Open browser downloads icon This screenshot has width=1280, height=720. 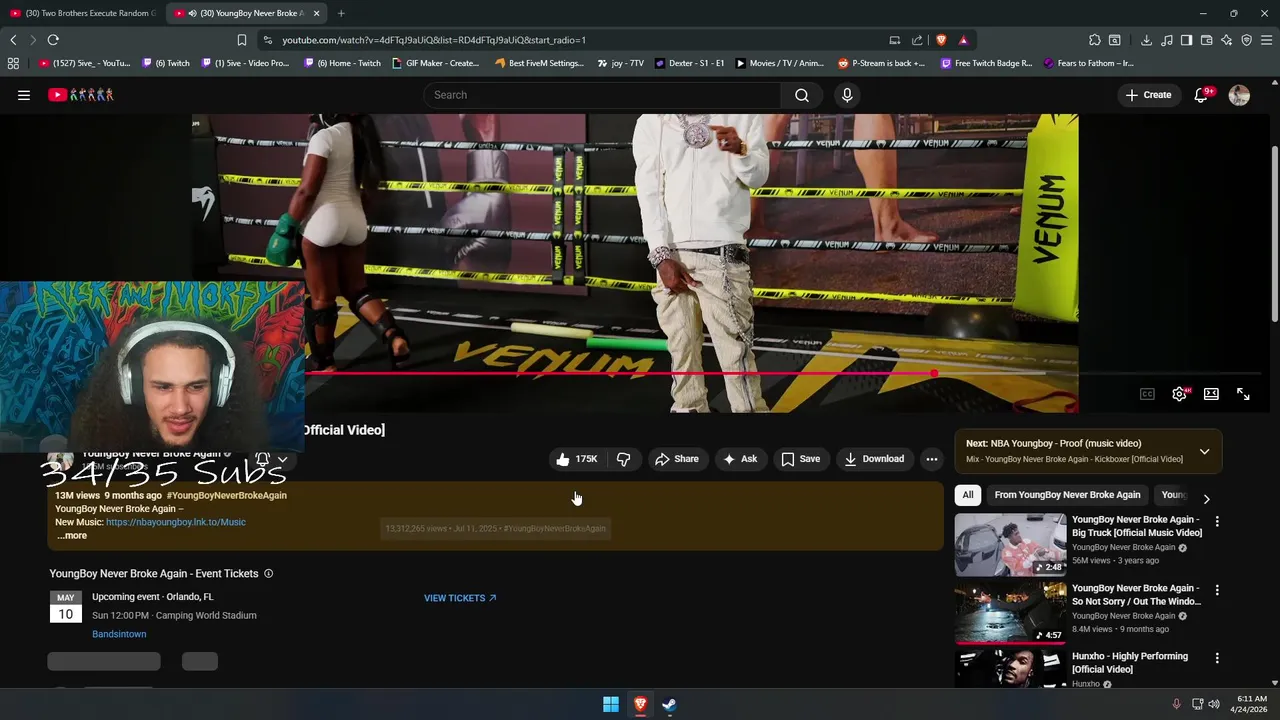click(1146, 40)
